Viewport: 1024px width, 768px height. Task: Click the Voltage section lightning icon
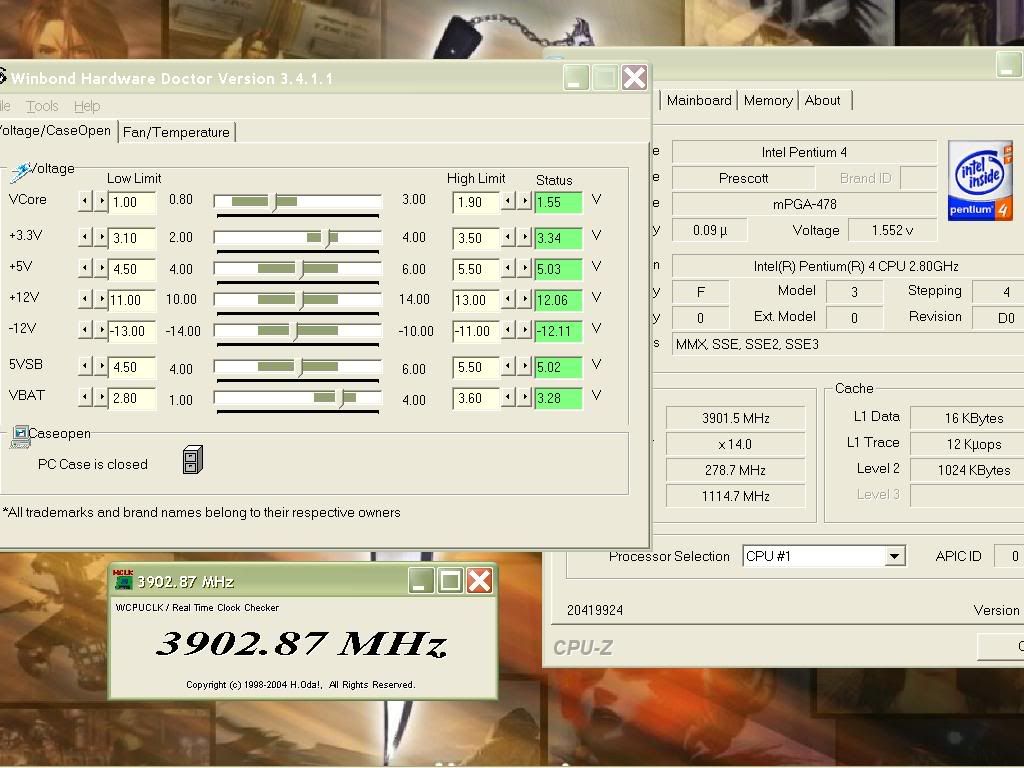(x=19, y=173)
